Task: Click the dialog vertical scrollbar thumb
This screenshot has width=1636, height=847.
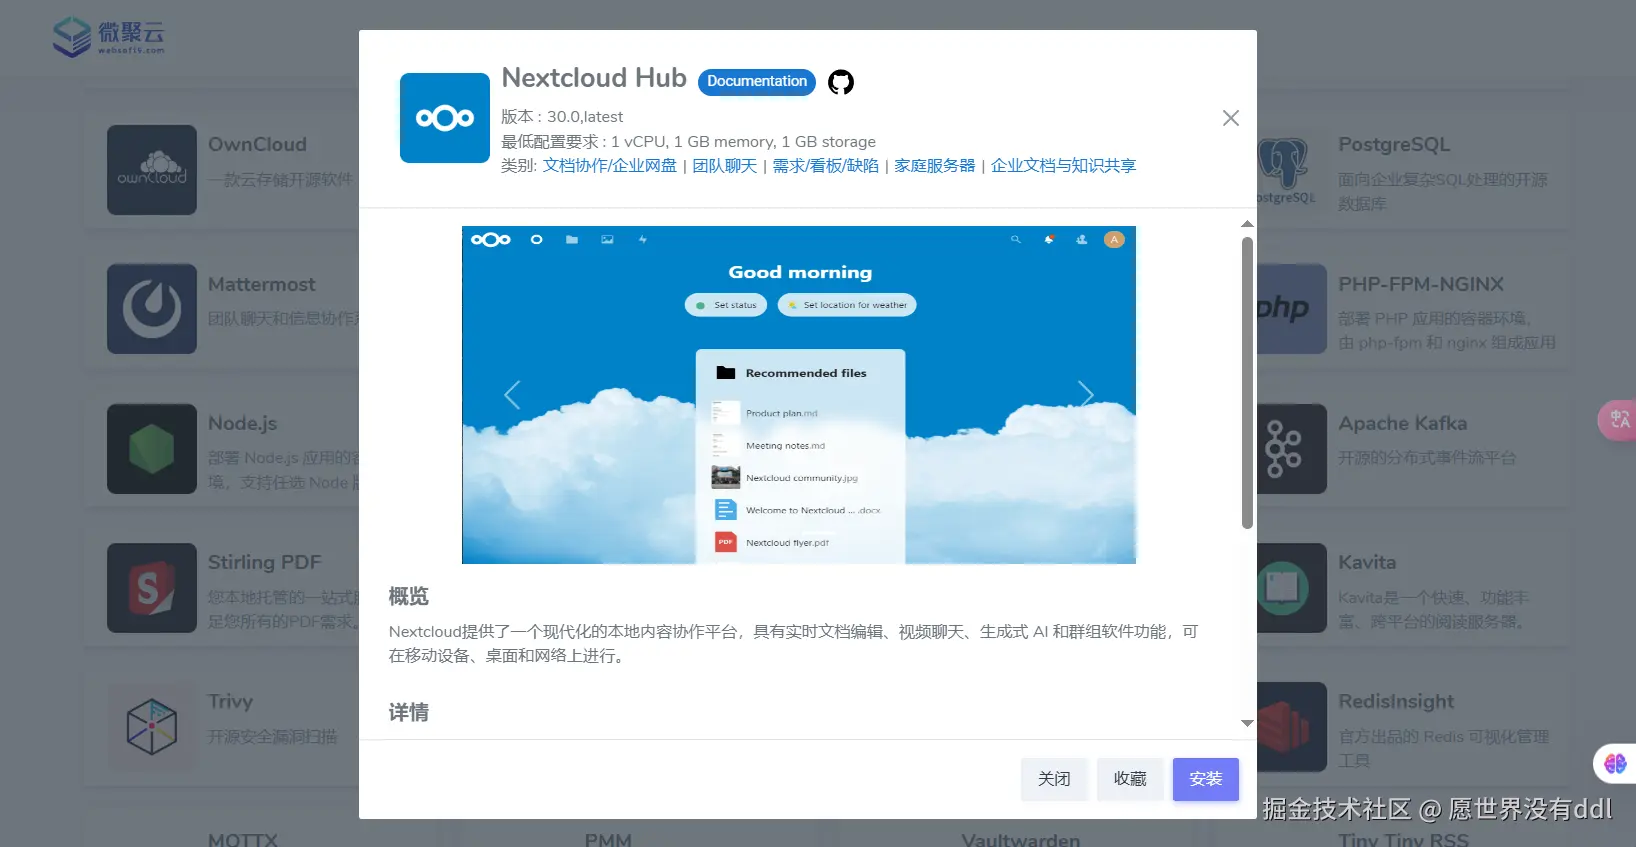Action: (x=1247, y=383)
